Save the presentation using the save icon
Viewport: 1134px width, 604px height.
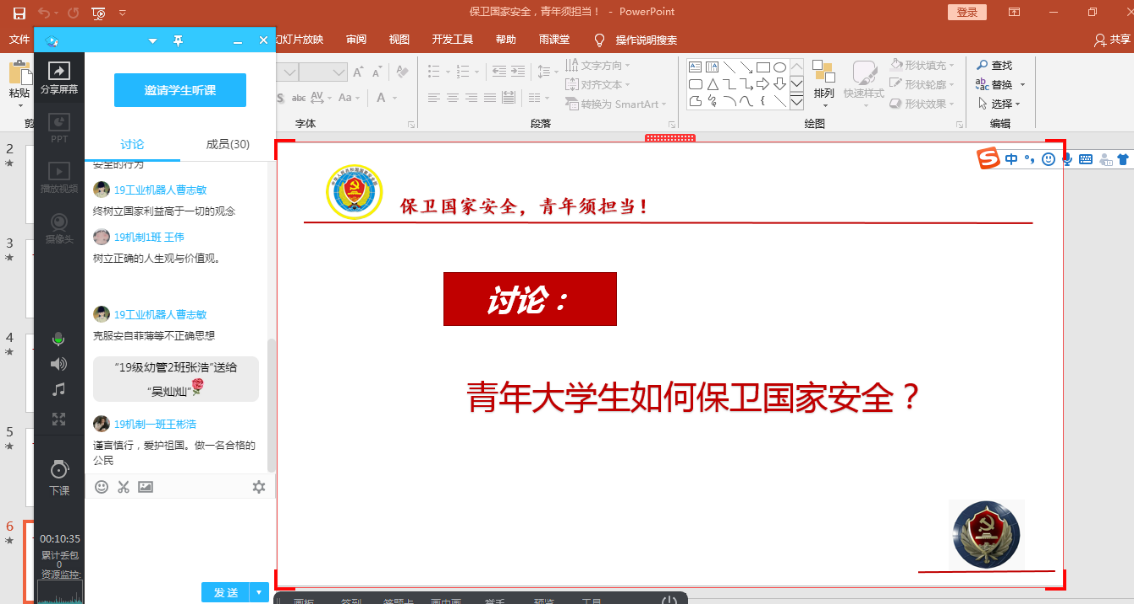(x=19, y=12)
